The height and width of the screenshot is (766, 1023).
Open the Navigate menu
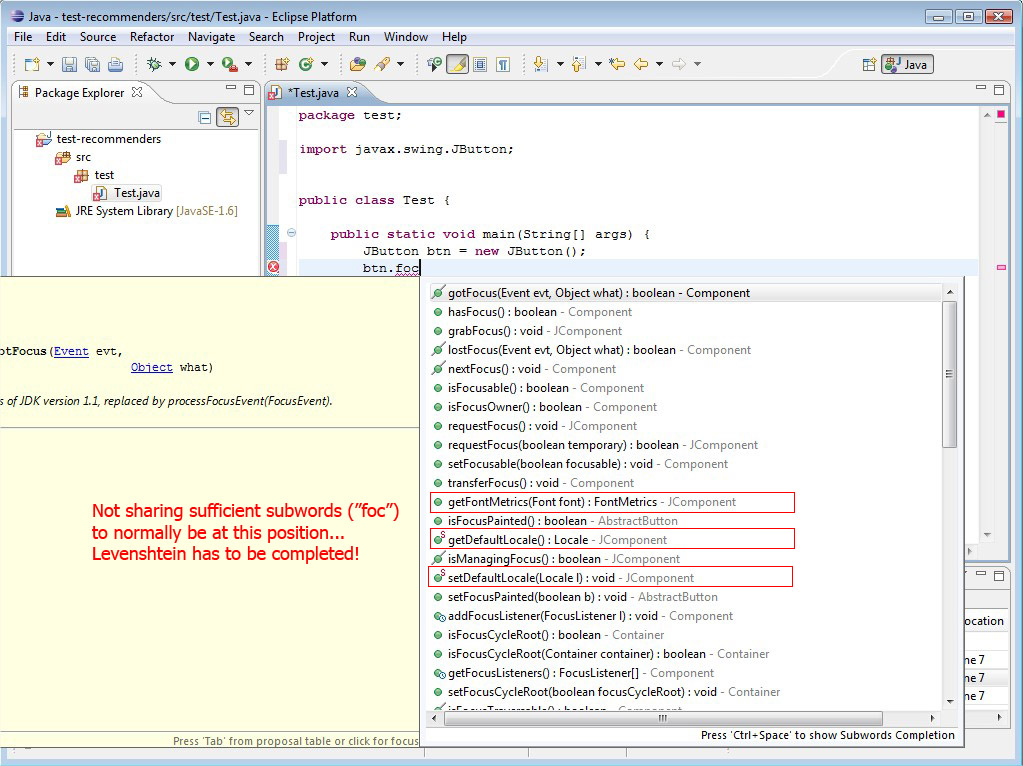click(211, 37)
